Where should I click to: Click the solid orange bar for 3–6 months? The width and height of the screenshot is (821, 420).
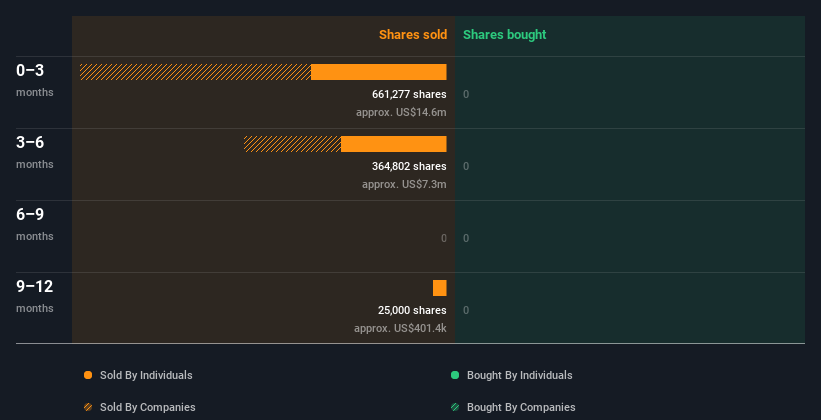click(394, 144)
